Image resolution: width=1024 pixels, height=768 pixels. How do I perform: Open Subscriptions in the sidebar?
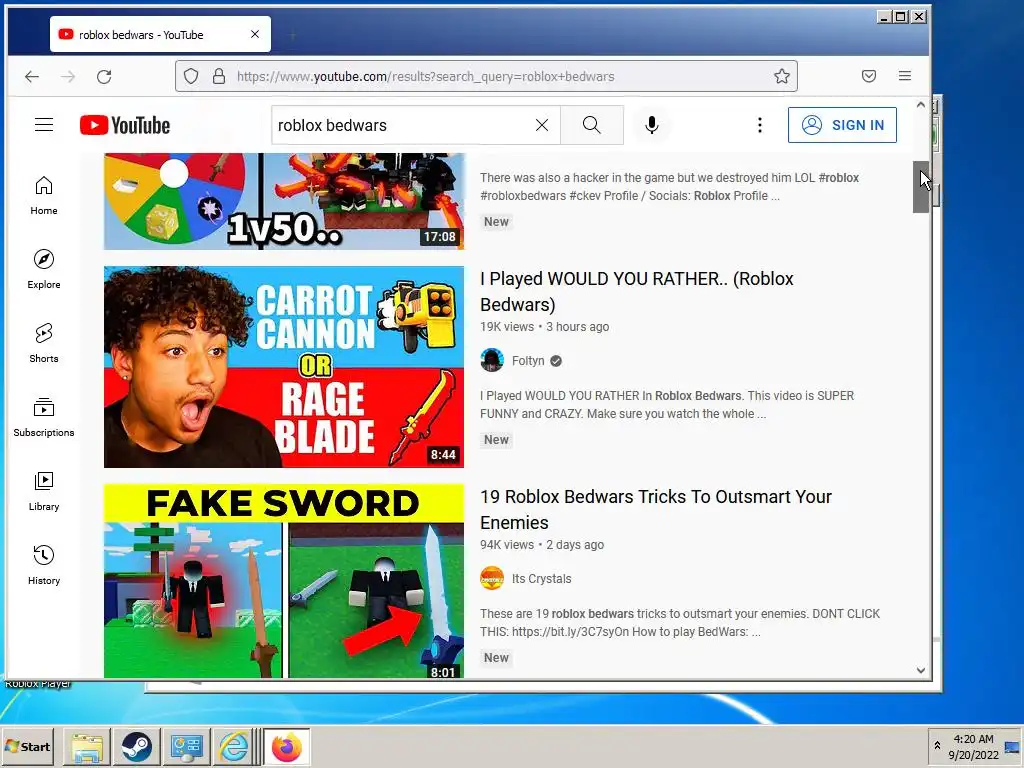[x=44, y=417]
